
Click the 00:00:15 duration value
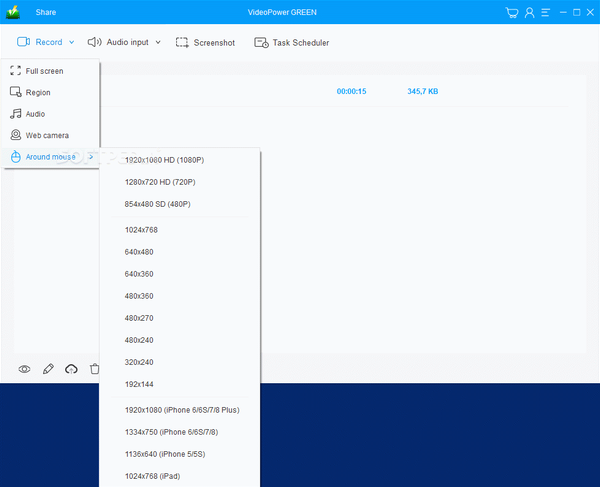[351, 91]
